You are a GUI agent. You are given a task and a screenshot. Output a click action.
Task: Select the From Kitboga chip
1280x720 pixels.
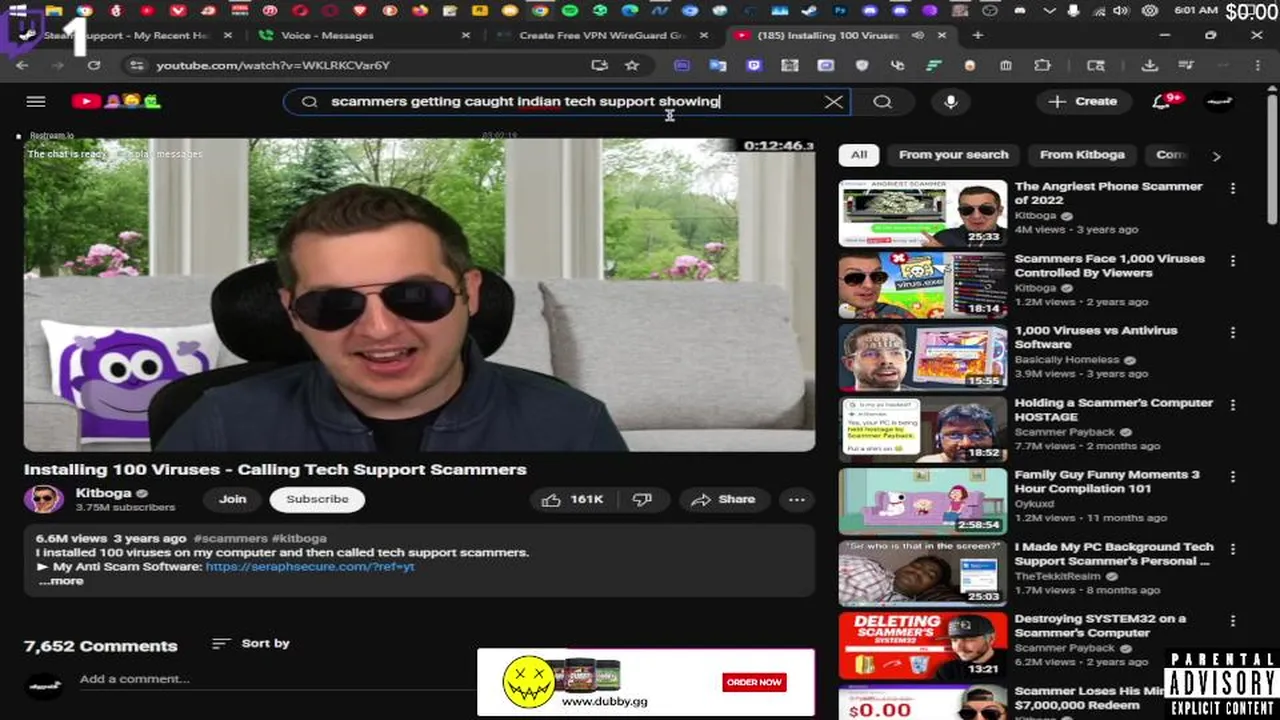pyautogui.click(x=1082, y=154)
